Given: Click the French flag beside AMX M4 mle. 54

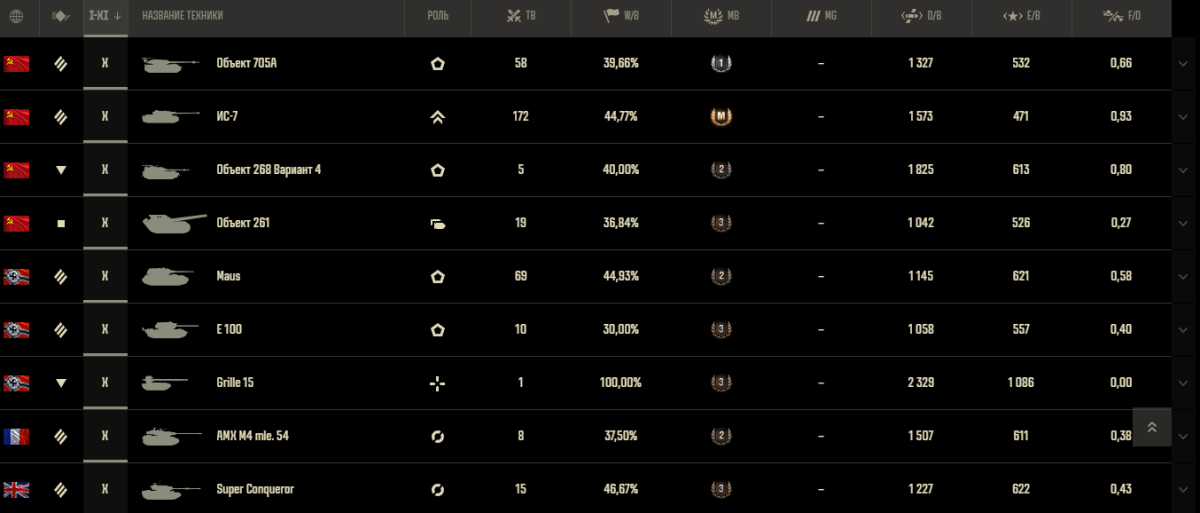Looking at the screenshot, I should point(16,436).
